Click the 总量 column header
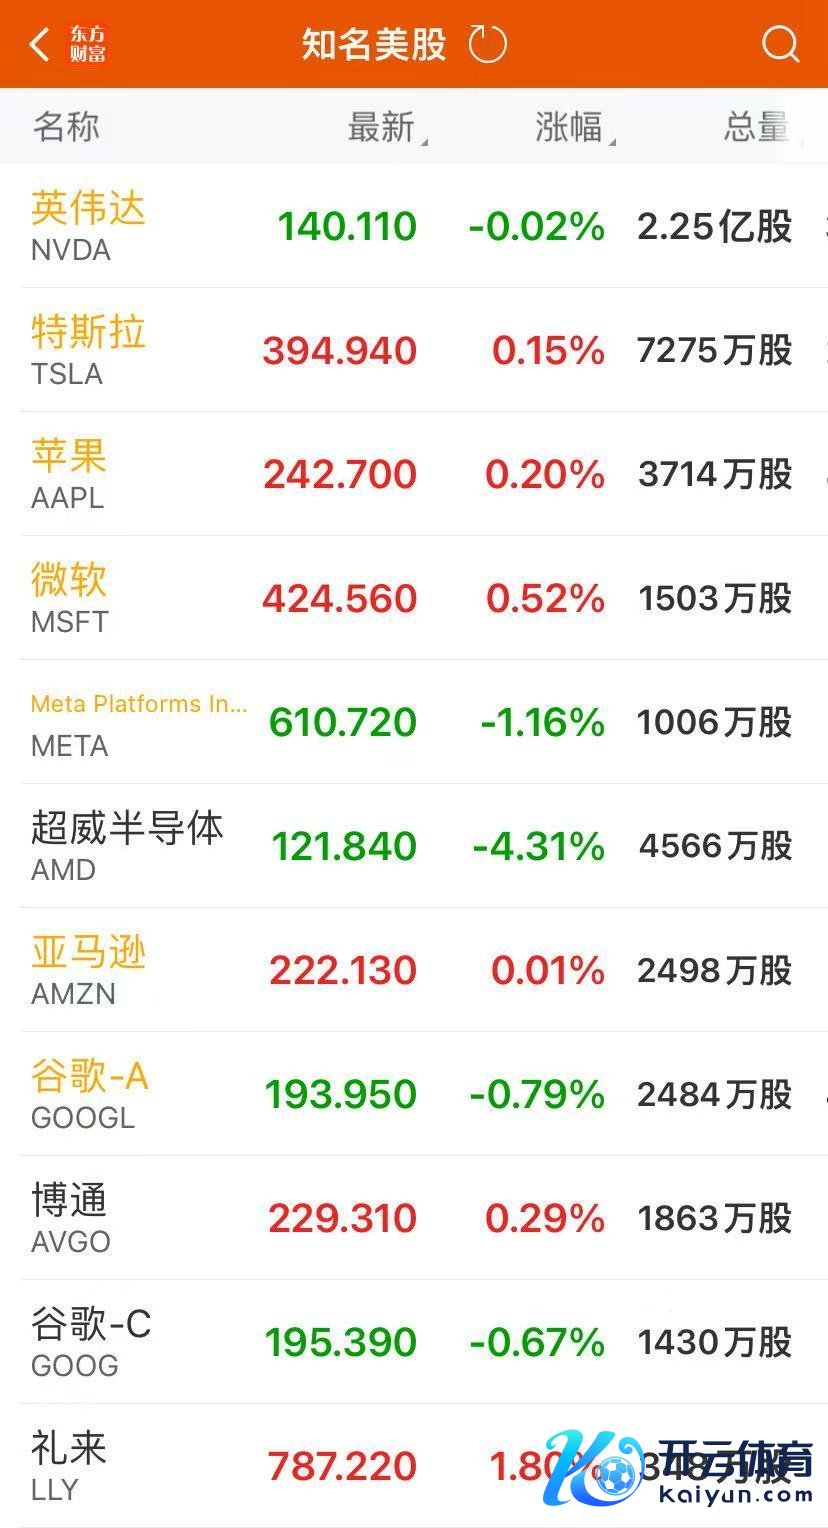This screenshot has width=828, height=1528. point(756,127)
